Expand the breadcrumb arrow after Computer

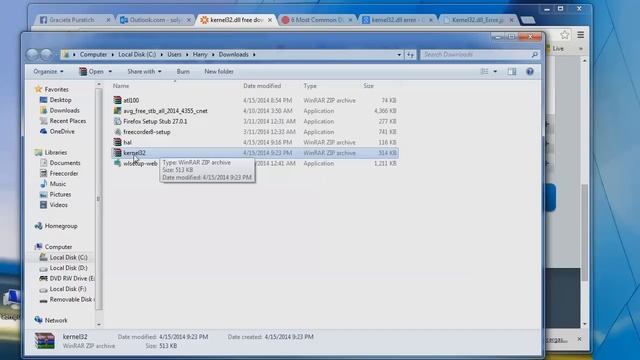112,54
